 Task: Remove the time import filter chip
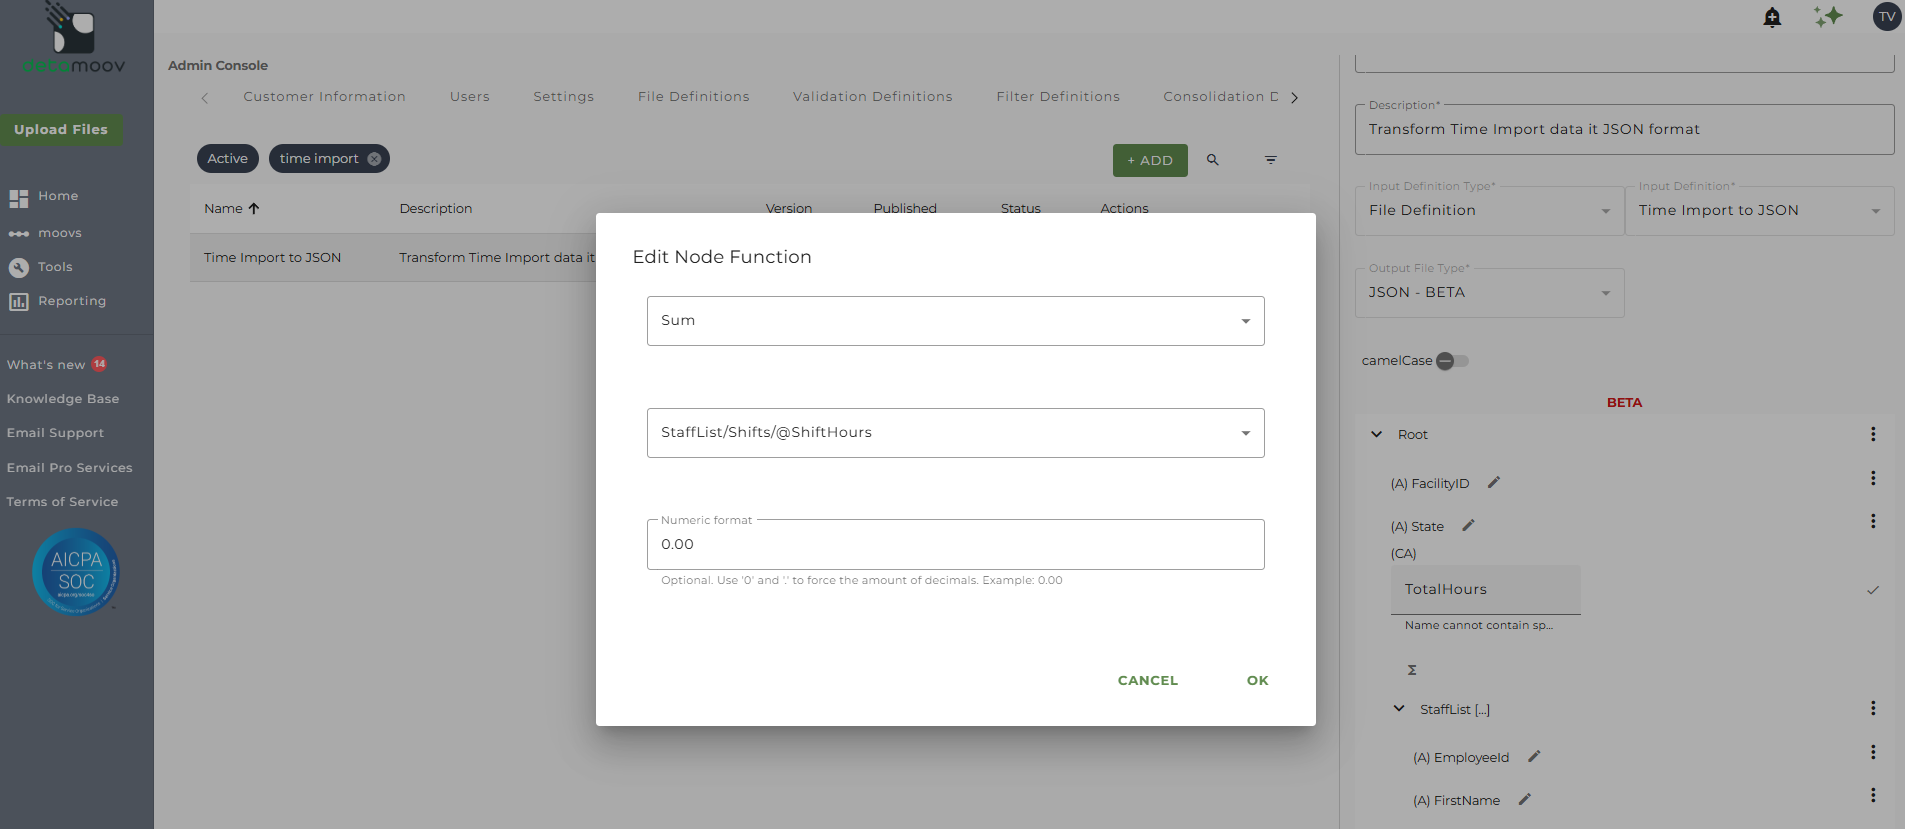click(x=374, y=159)
